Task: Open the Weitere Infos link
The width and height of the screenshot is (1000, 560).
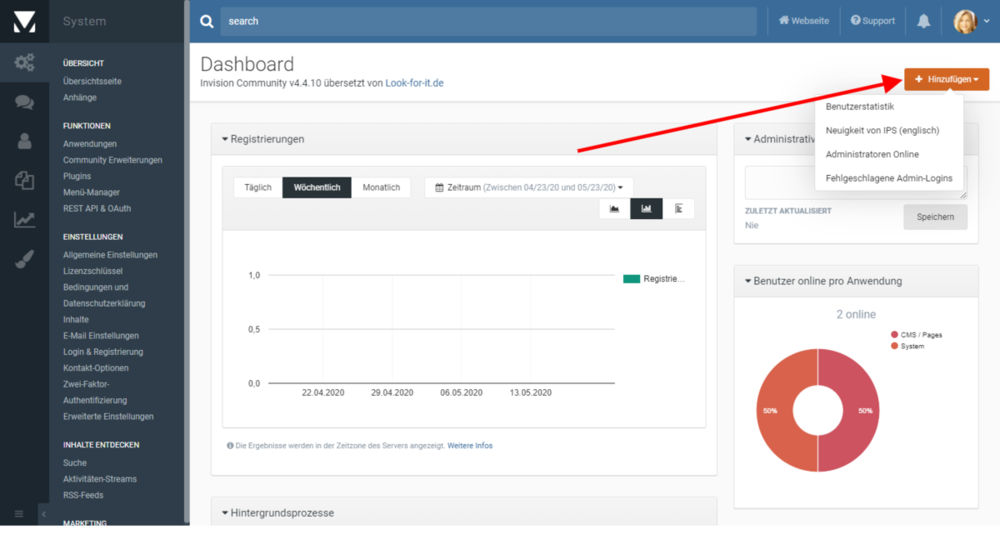Action: [470, 446]
